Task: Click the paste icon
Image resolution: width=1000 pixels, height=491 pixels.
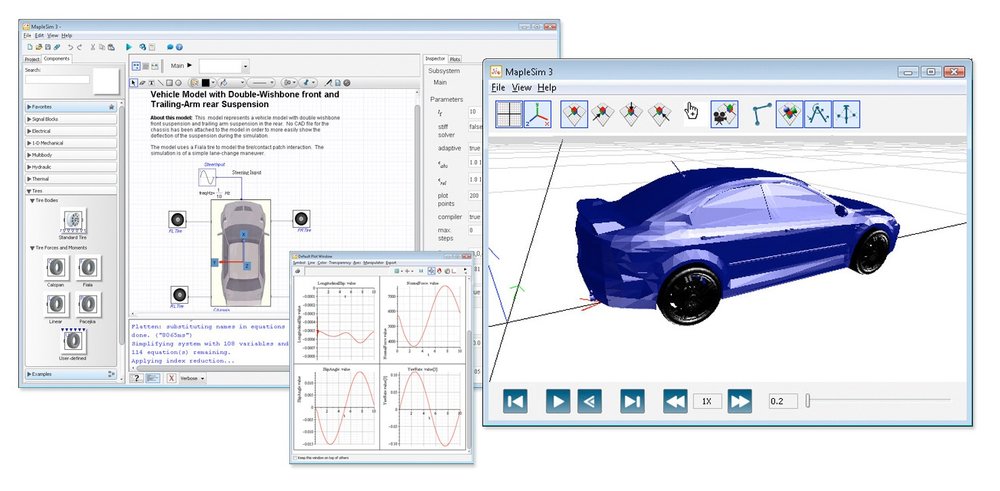Action: [x=111, y=47]
